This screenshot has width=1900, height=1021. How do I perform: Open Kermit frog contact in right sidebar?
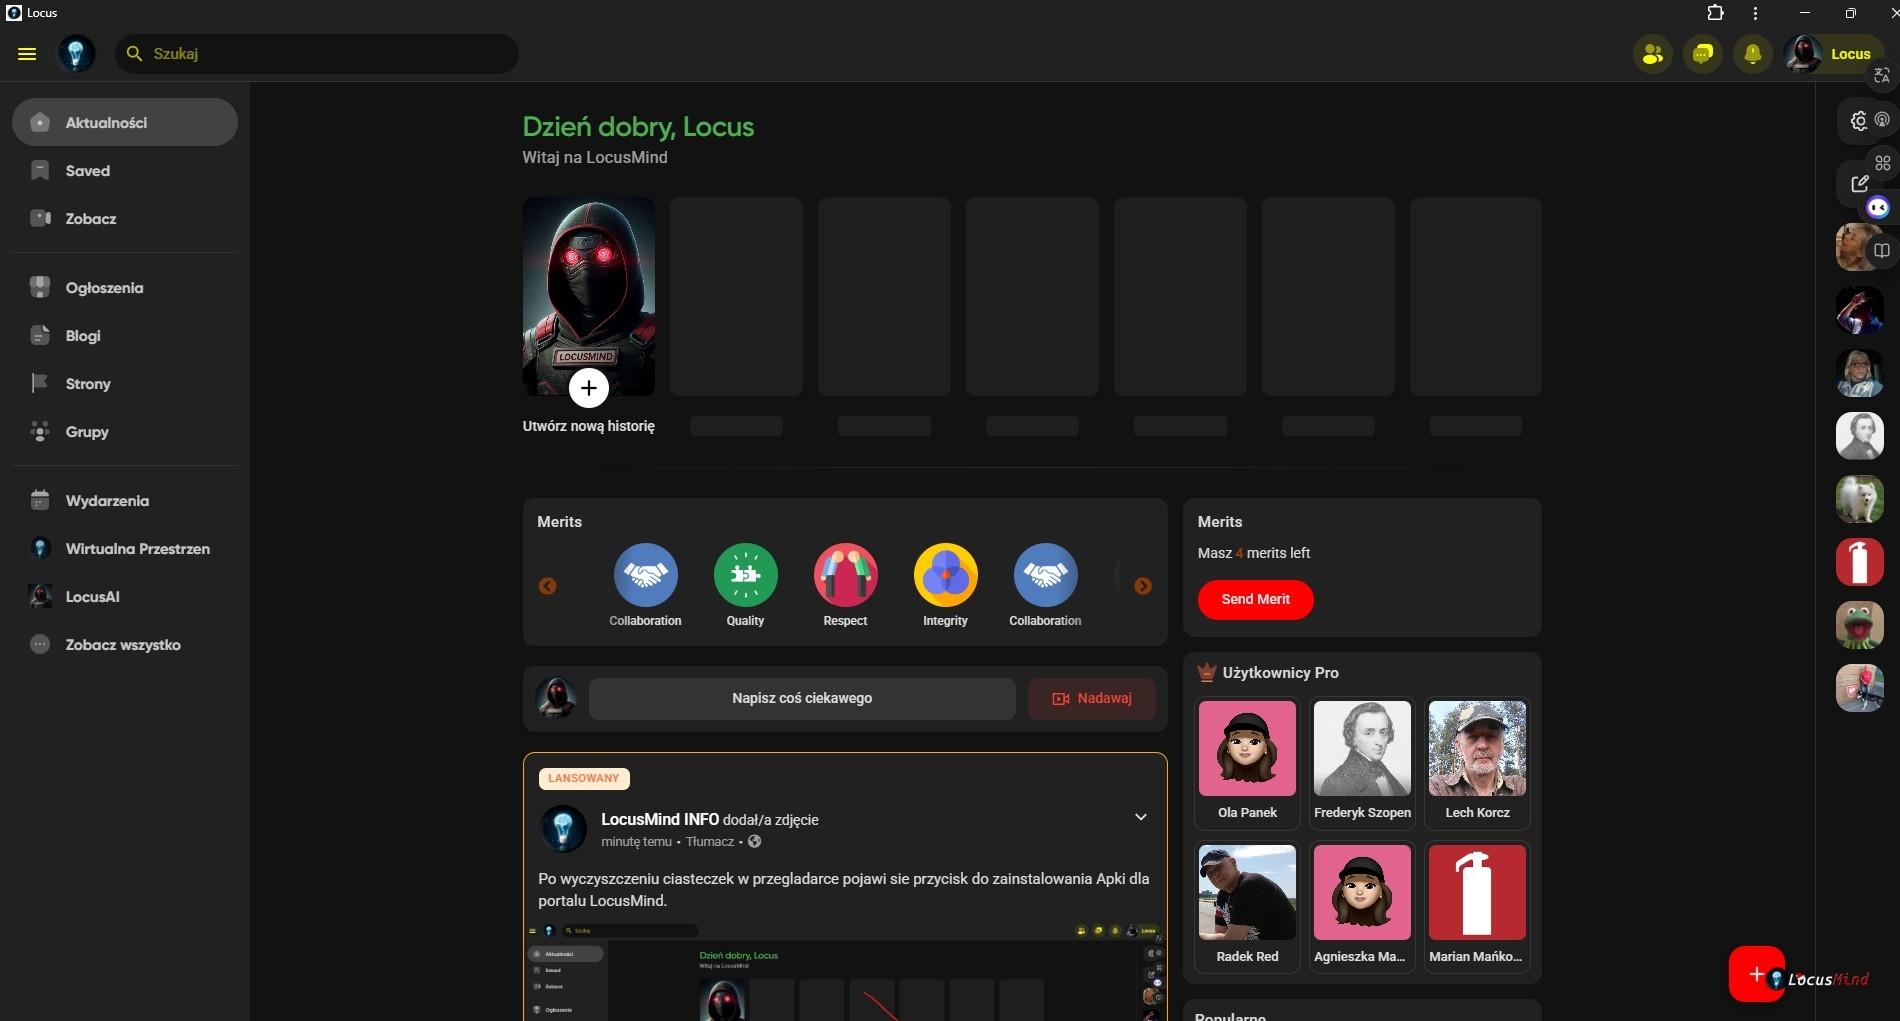click(x=1859, y=625)
